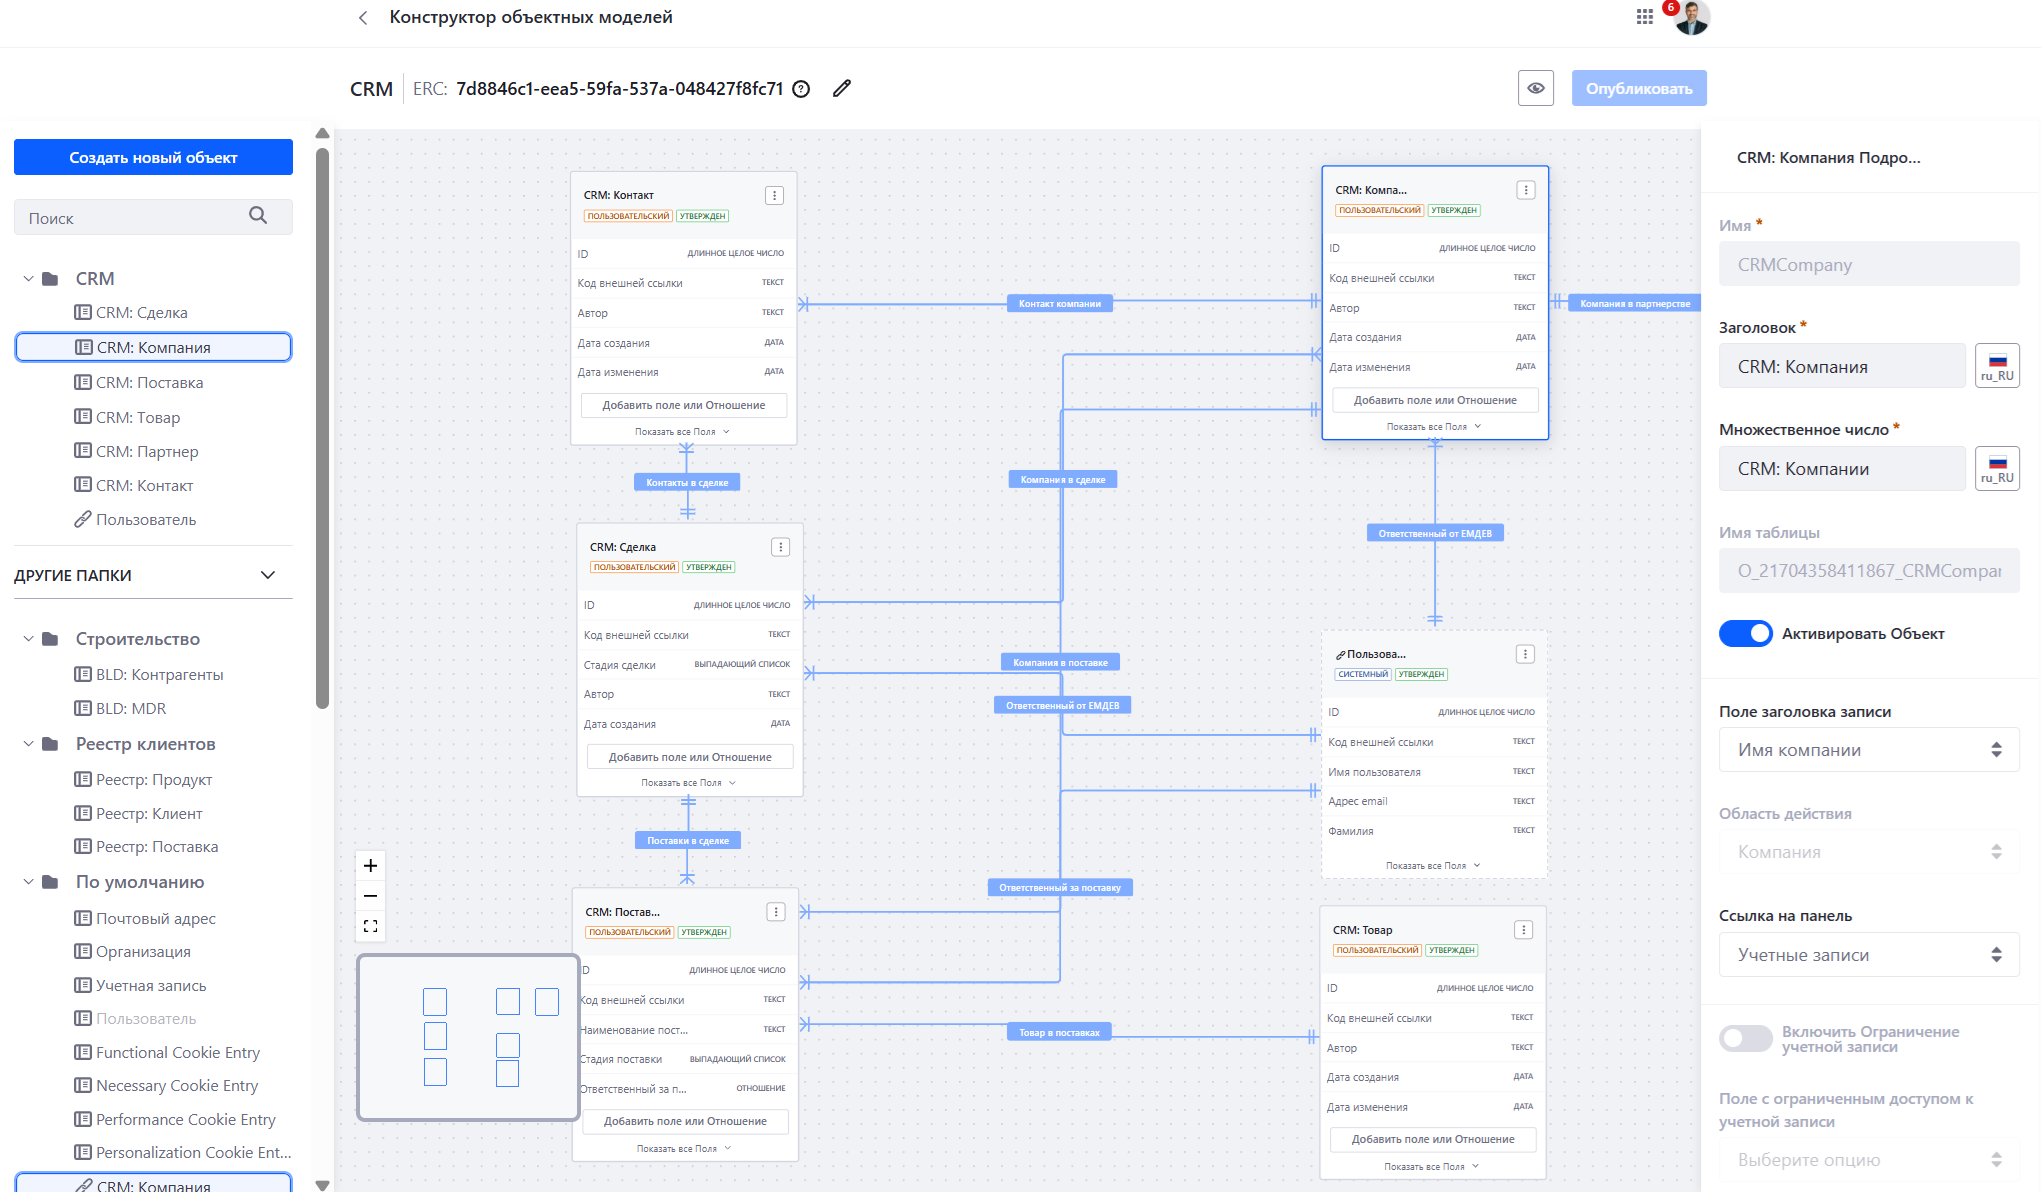Open the apps grid menu
This screenshot has width=2041, height=1192.
coord(1645,17)
